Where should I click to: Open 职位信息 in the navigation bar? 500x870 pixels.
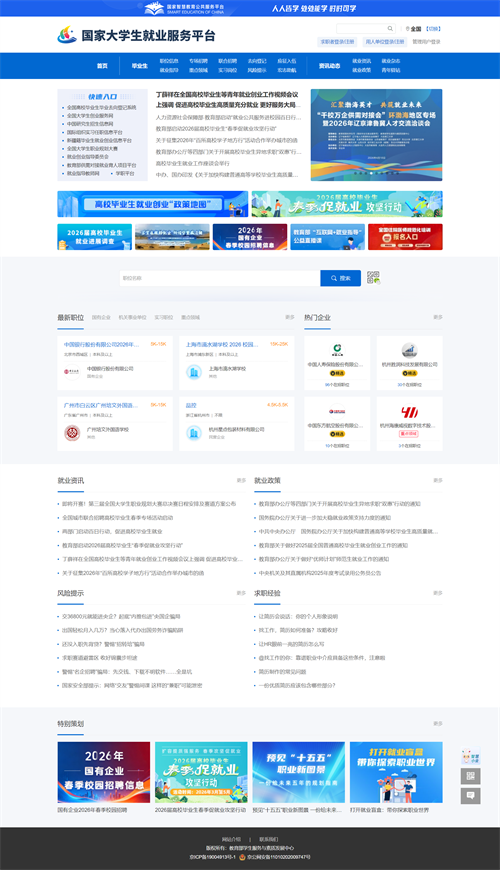(169, 61)
